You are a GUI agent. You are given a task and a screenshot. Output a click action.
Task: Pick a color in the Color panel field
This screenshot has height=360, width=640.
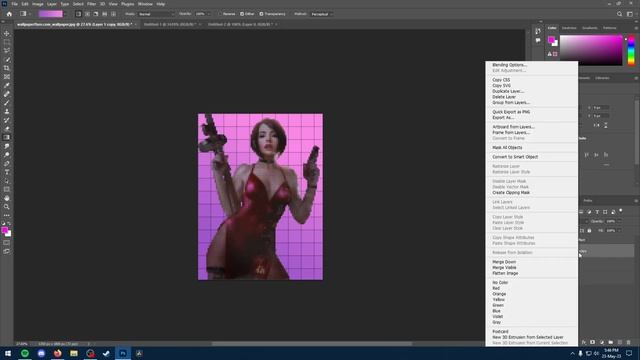coord(591,50)
